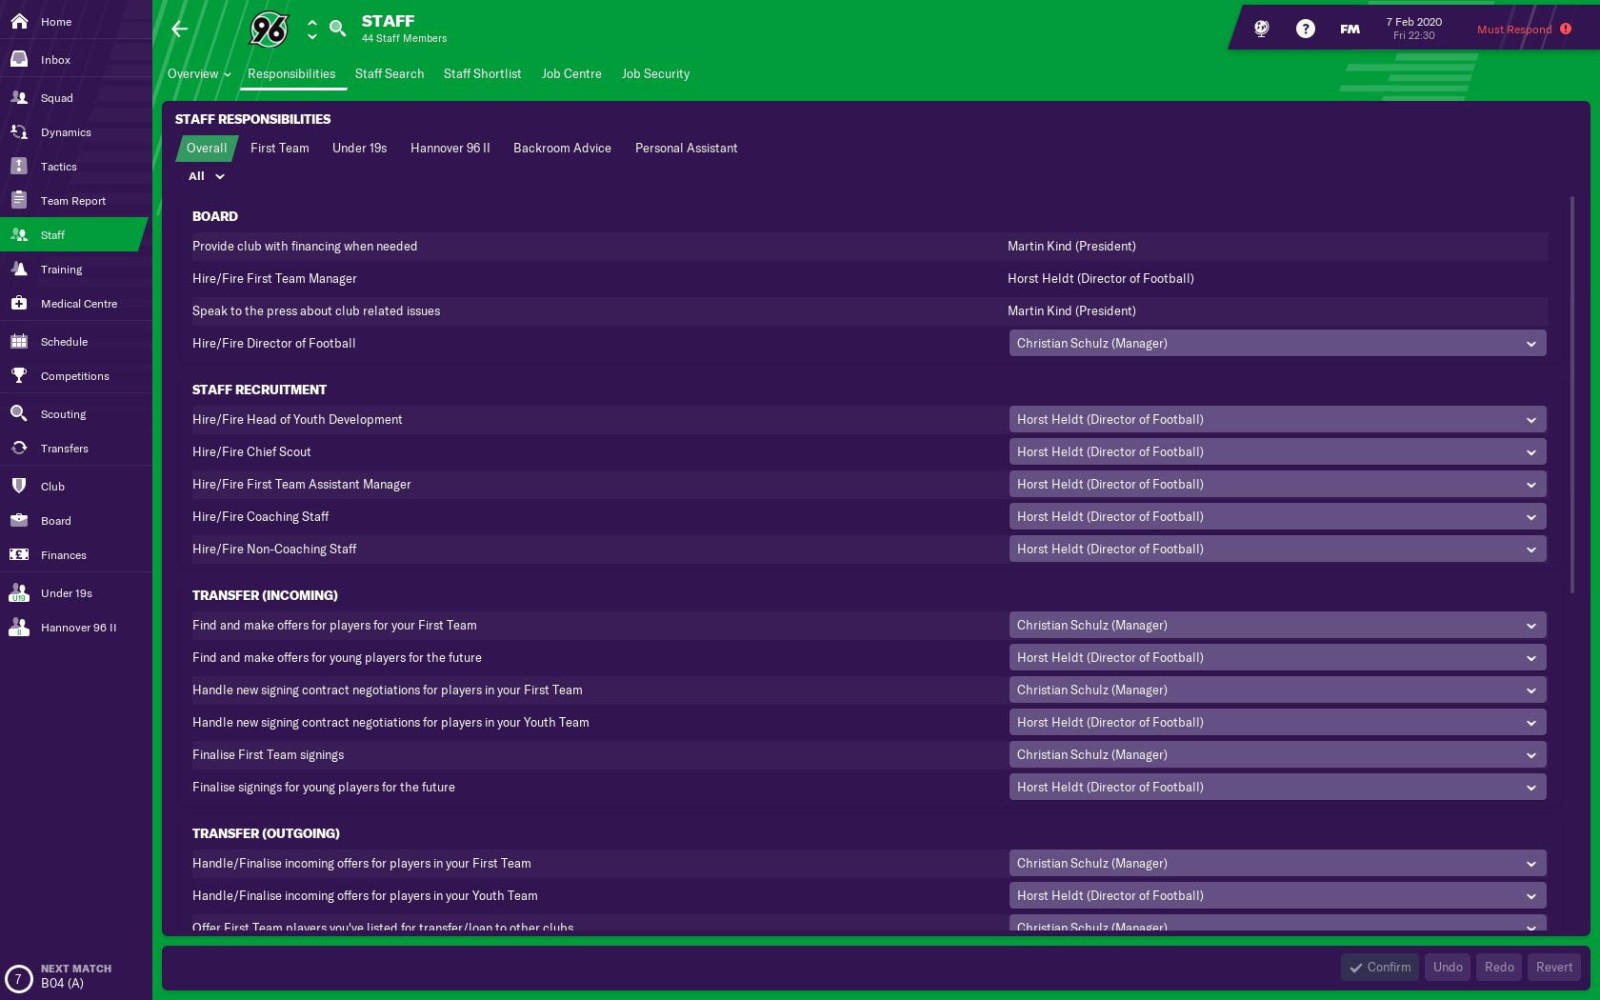The image size is (1600, 1000).
Task: Switch to Staff Search tab
Action: pyautogui.click(x=389, y=74)
